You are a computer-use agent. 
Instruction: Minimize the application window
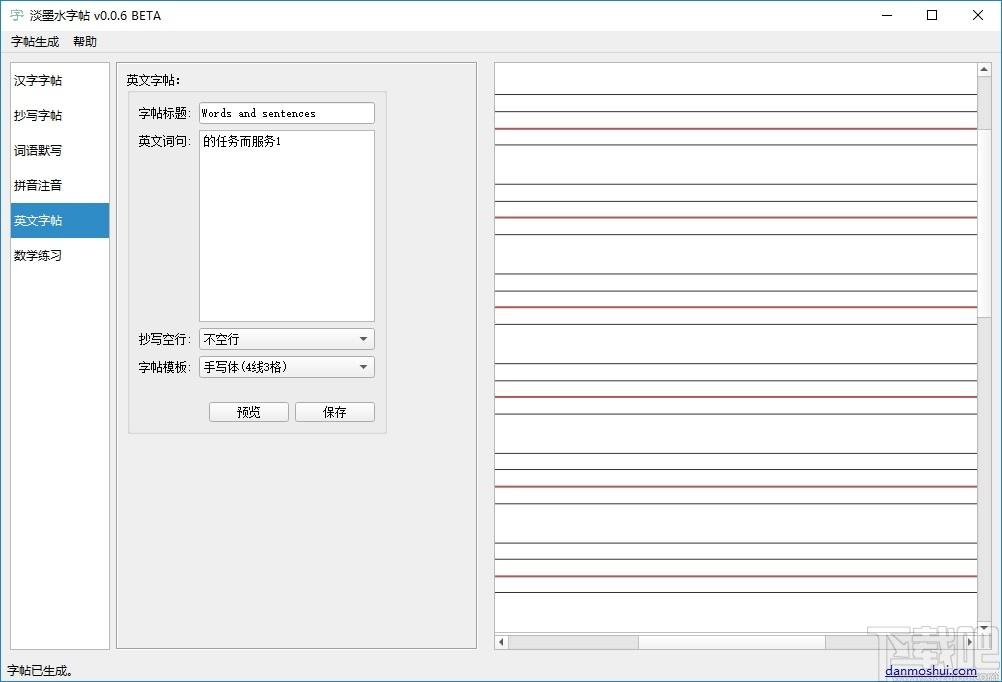click(x=887, y=15)
